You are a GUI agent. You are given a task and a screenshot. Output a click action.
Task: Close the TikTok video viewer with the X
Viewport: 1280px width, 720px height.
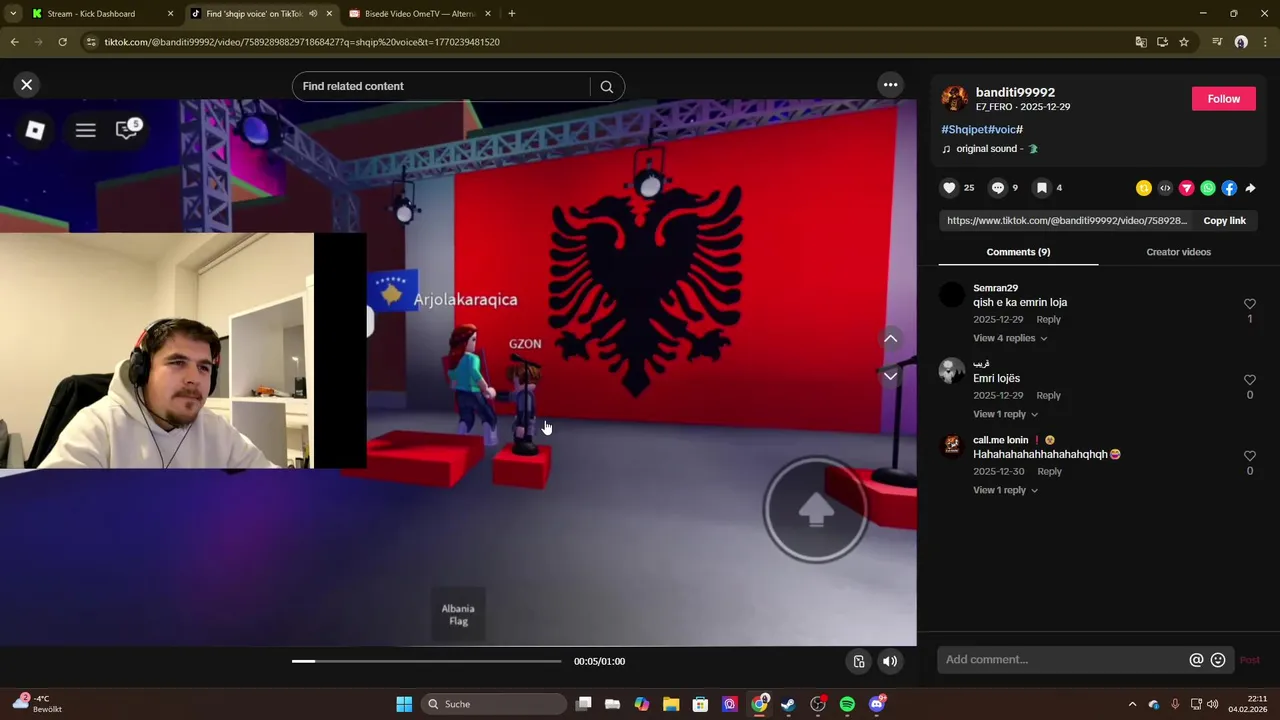pos(27,85)
